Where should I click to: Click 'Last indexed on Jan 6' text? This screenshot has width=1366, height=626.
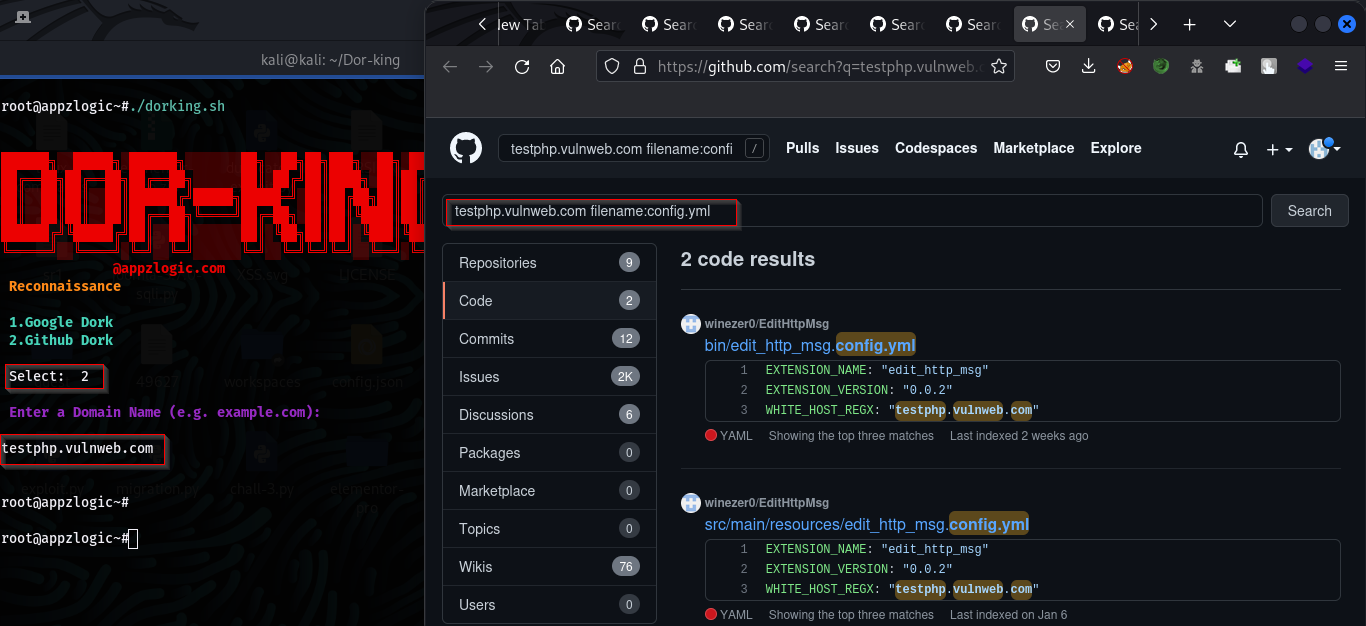click(x=1008, y=615)
